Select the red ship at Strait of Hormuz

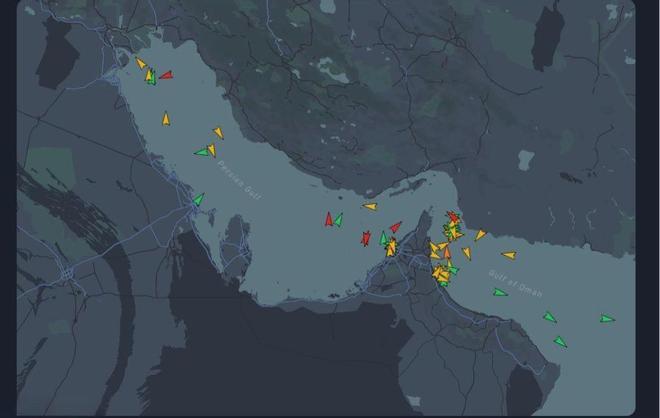[x=453, y=216]
